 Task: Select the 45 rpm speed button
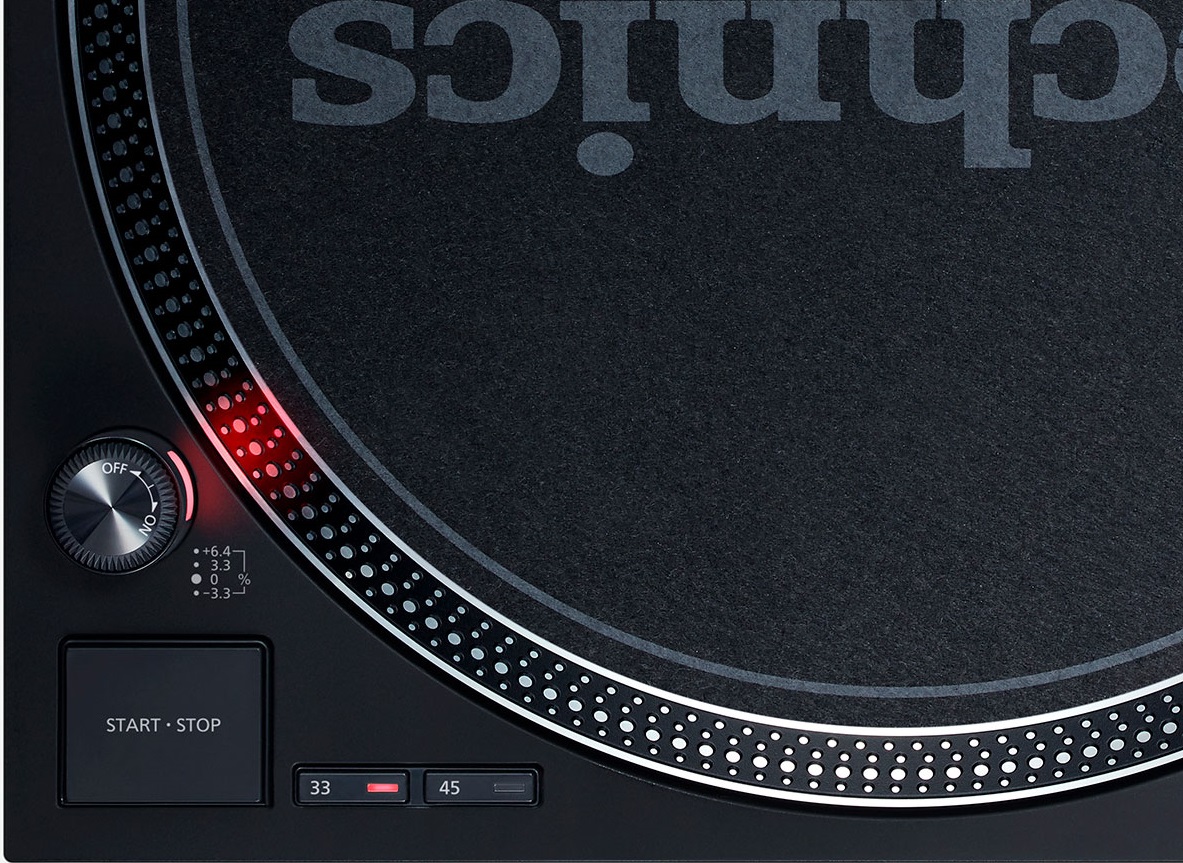(x=480, y=787)
